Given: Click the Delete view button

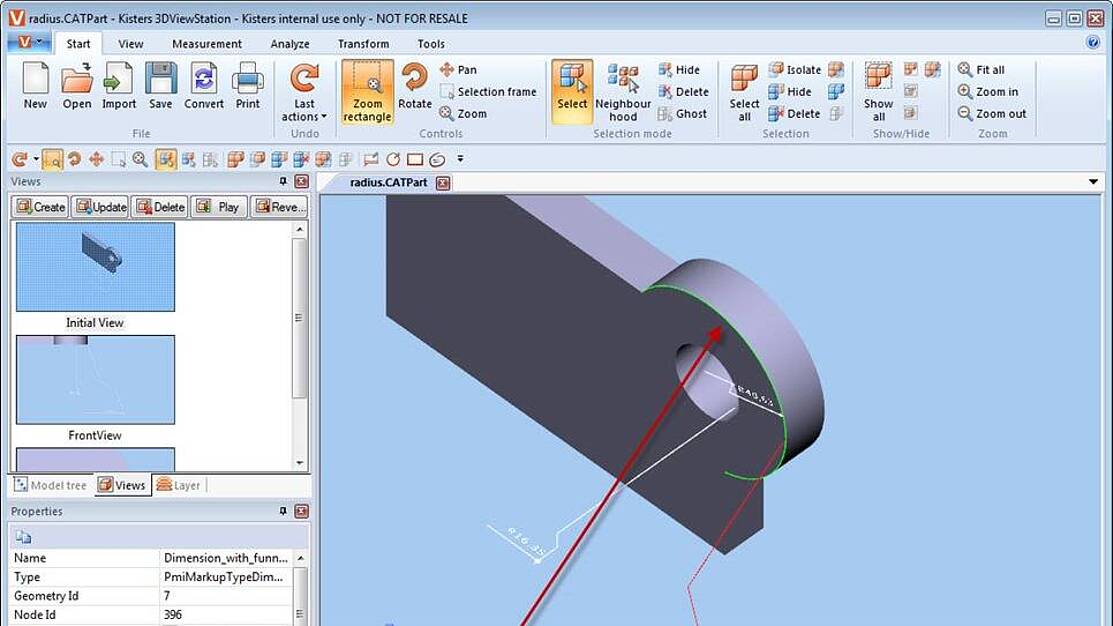Looking at the screenshot, I should click(160, 207).
